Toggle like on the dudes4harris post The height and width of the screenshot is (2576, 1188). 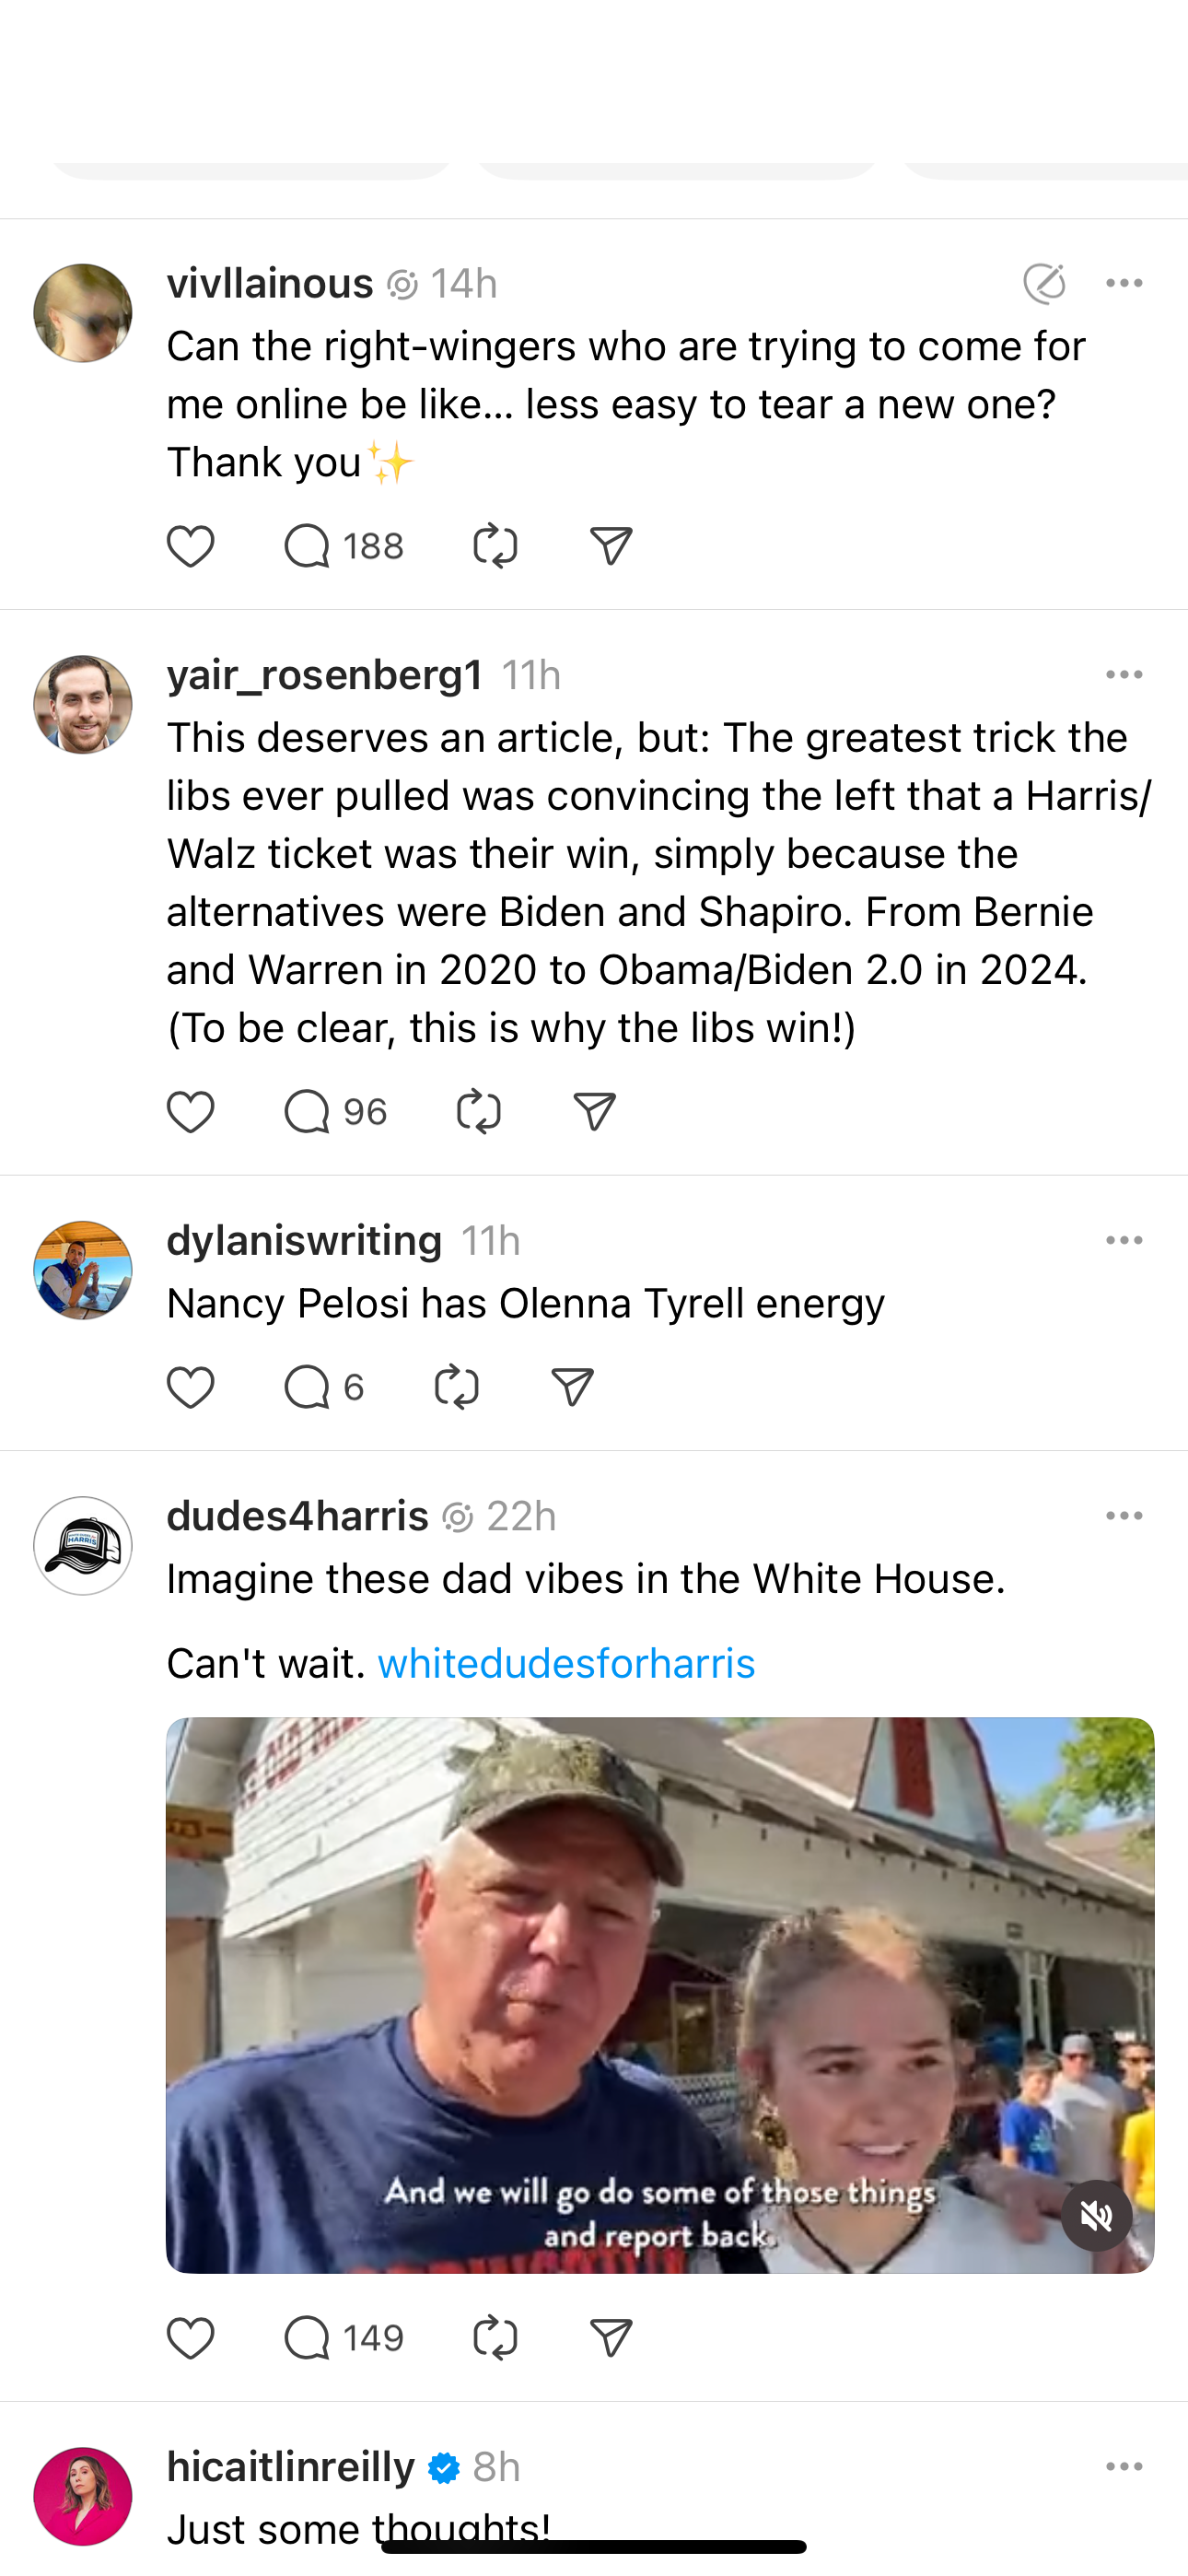tap(190, 2338)
